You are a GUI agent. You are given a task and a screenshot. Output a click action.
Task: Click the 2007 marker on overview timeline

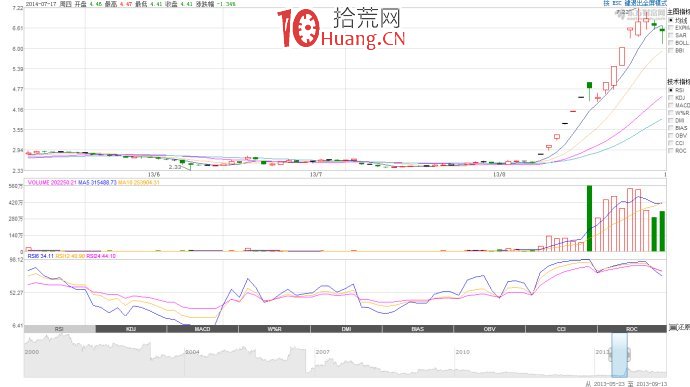coord(322,352)
